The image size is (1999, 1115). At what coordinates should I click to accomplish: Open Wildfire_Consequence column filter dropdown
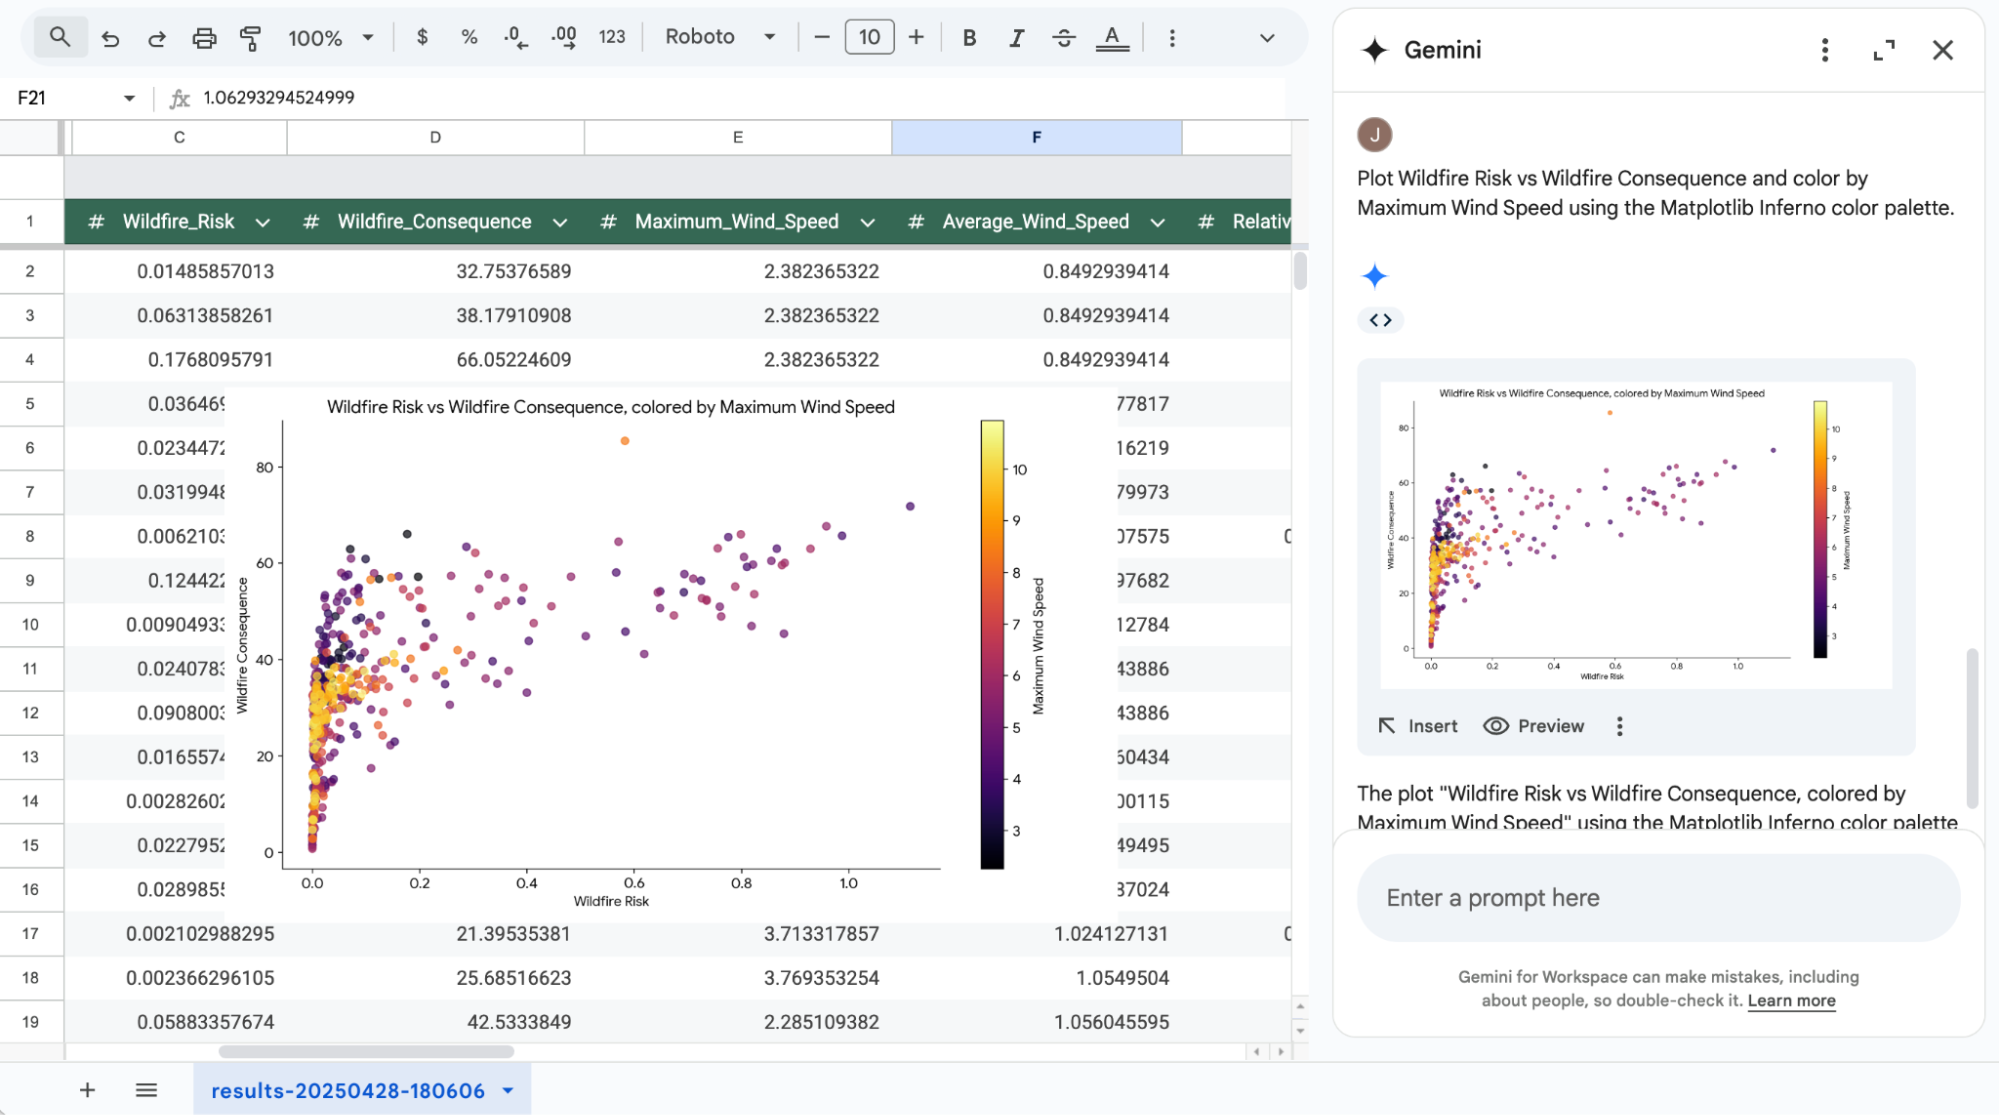560,222
